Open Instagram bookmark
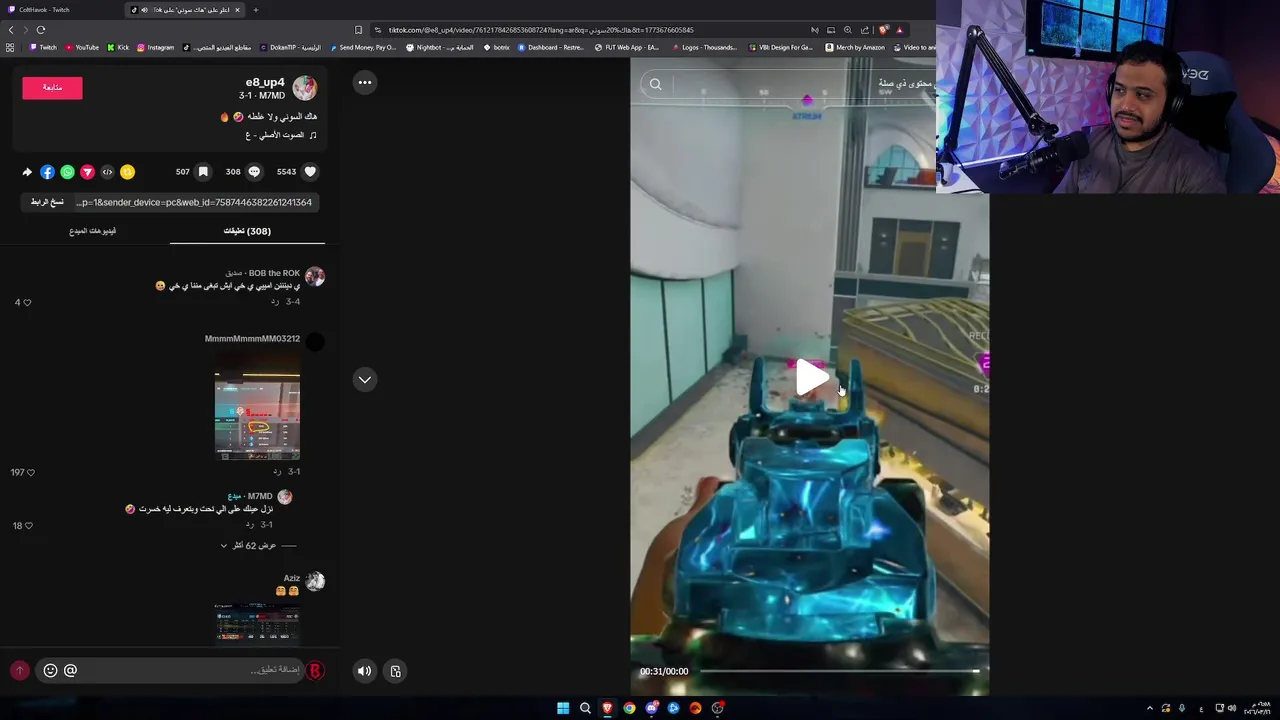This screenshot has width=1280, height=720. [x=155, y=47]
